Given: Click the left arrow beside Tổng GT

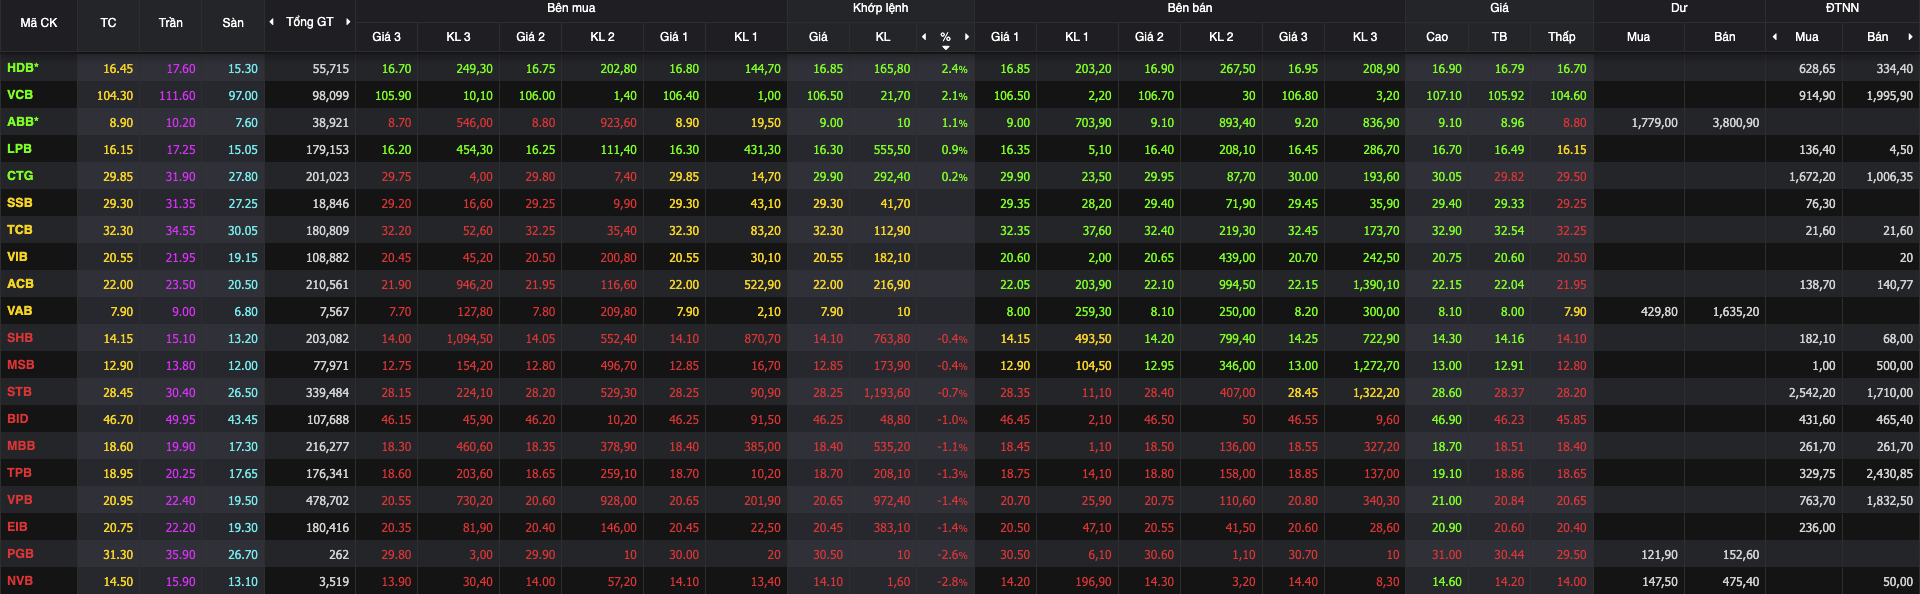Looking at the screenshot, I should 272,22.
